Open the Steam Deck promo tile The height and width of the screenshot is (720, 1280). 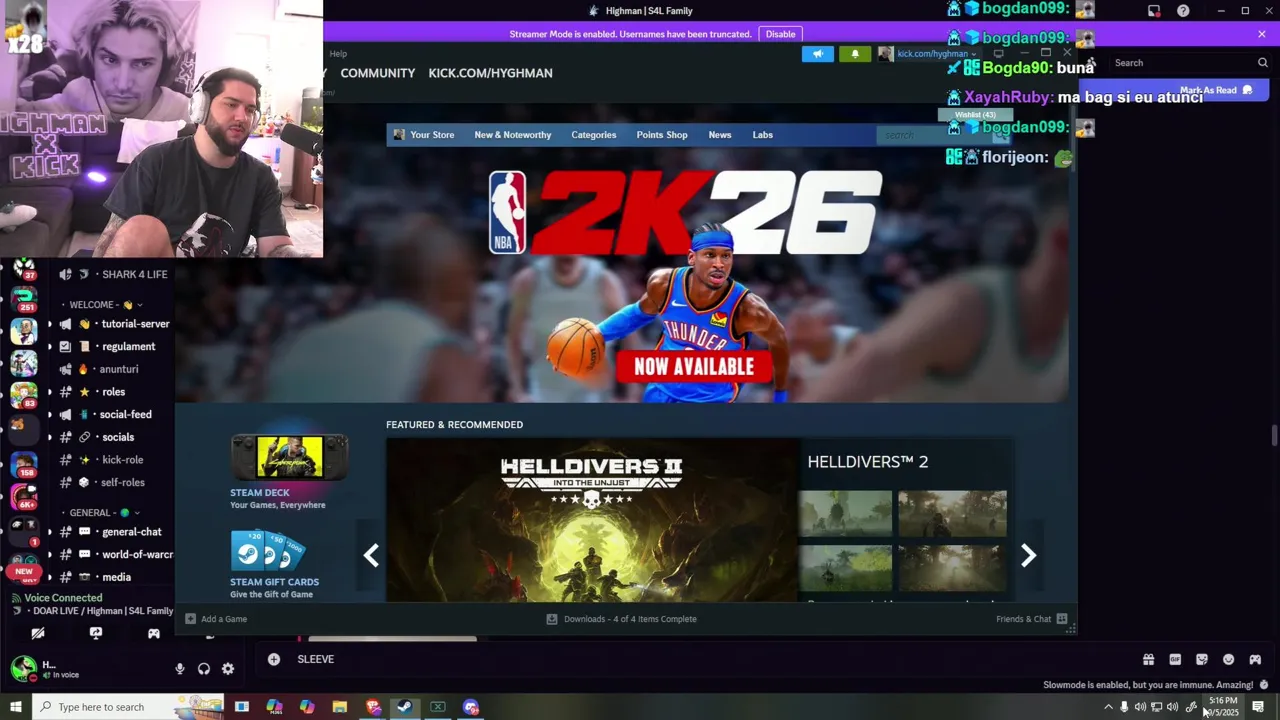289,472
